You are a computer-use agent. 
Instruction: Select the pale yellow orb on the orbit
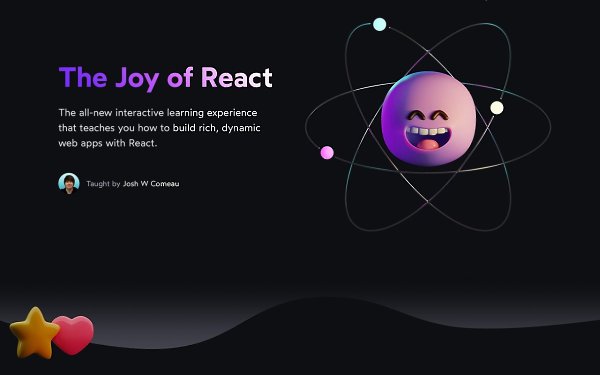pos(497,108)
